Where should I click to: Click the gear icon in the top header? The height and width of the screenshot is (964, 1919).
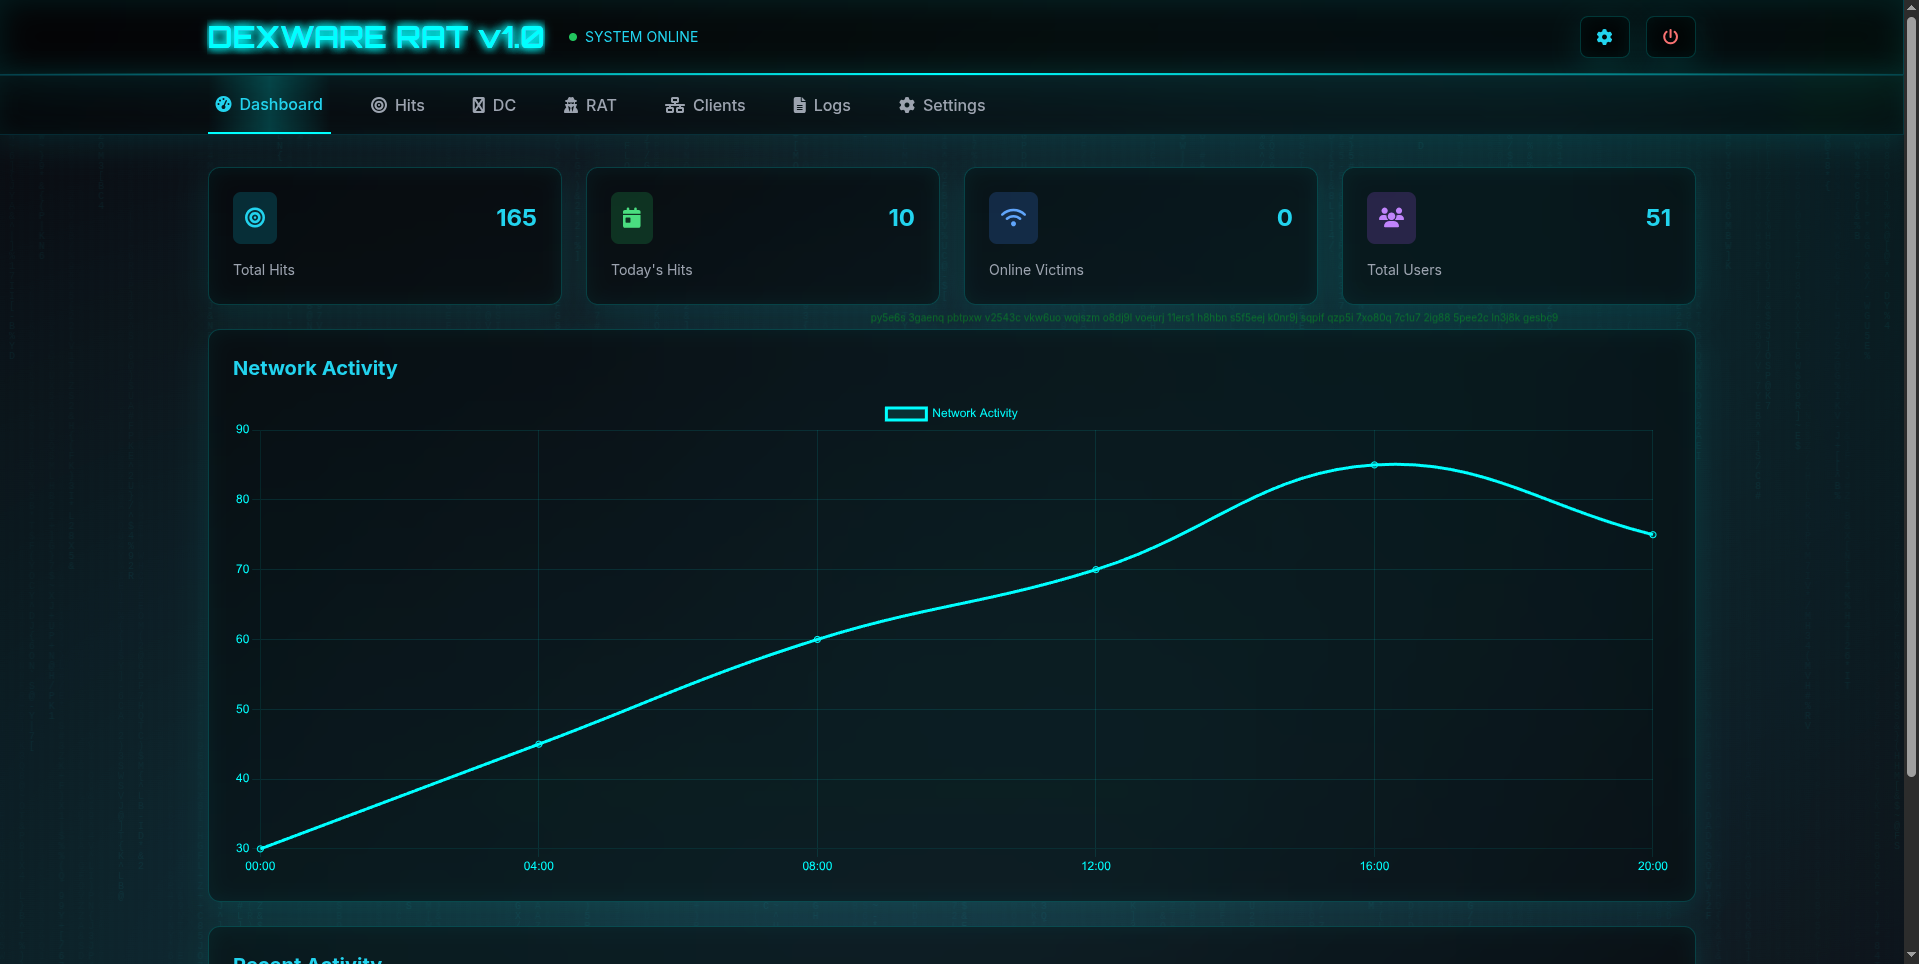point(1604,37)
